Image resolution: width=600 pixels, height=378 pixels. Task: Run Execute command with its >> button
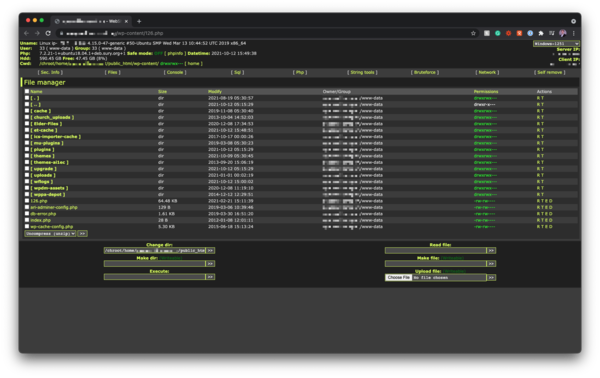coord(210,277)
